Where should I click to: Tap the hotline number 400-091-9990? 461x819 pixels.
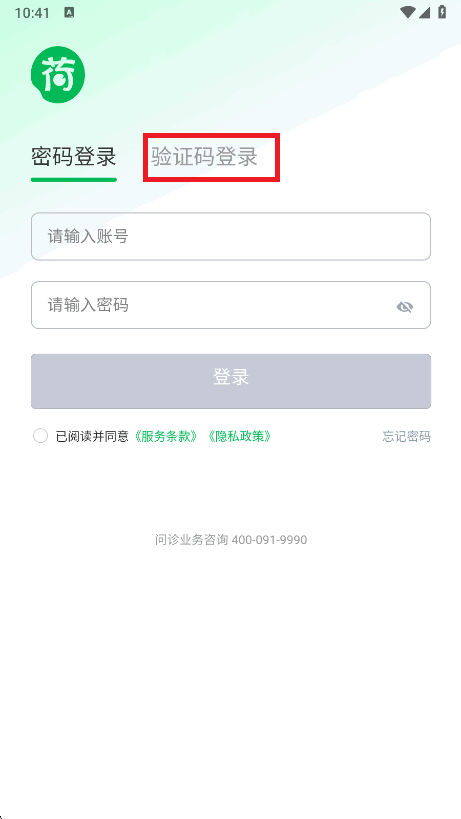(269, 540)
